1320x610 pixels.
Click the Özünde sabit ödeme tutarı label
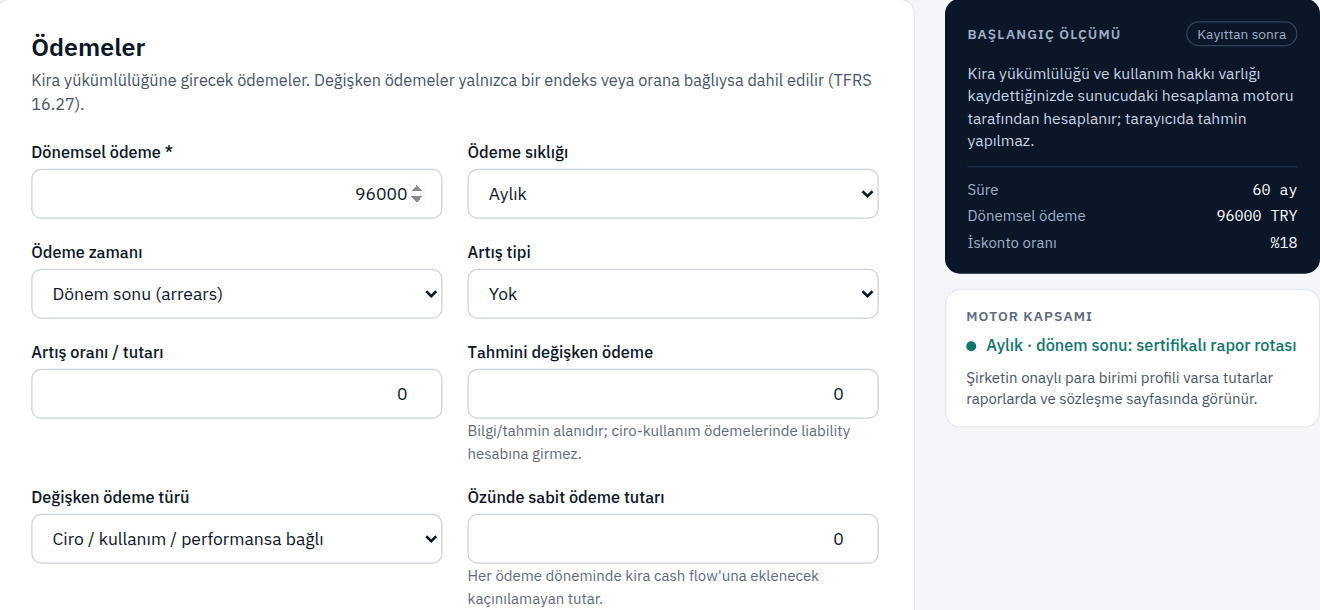point(566,497)
